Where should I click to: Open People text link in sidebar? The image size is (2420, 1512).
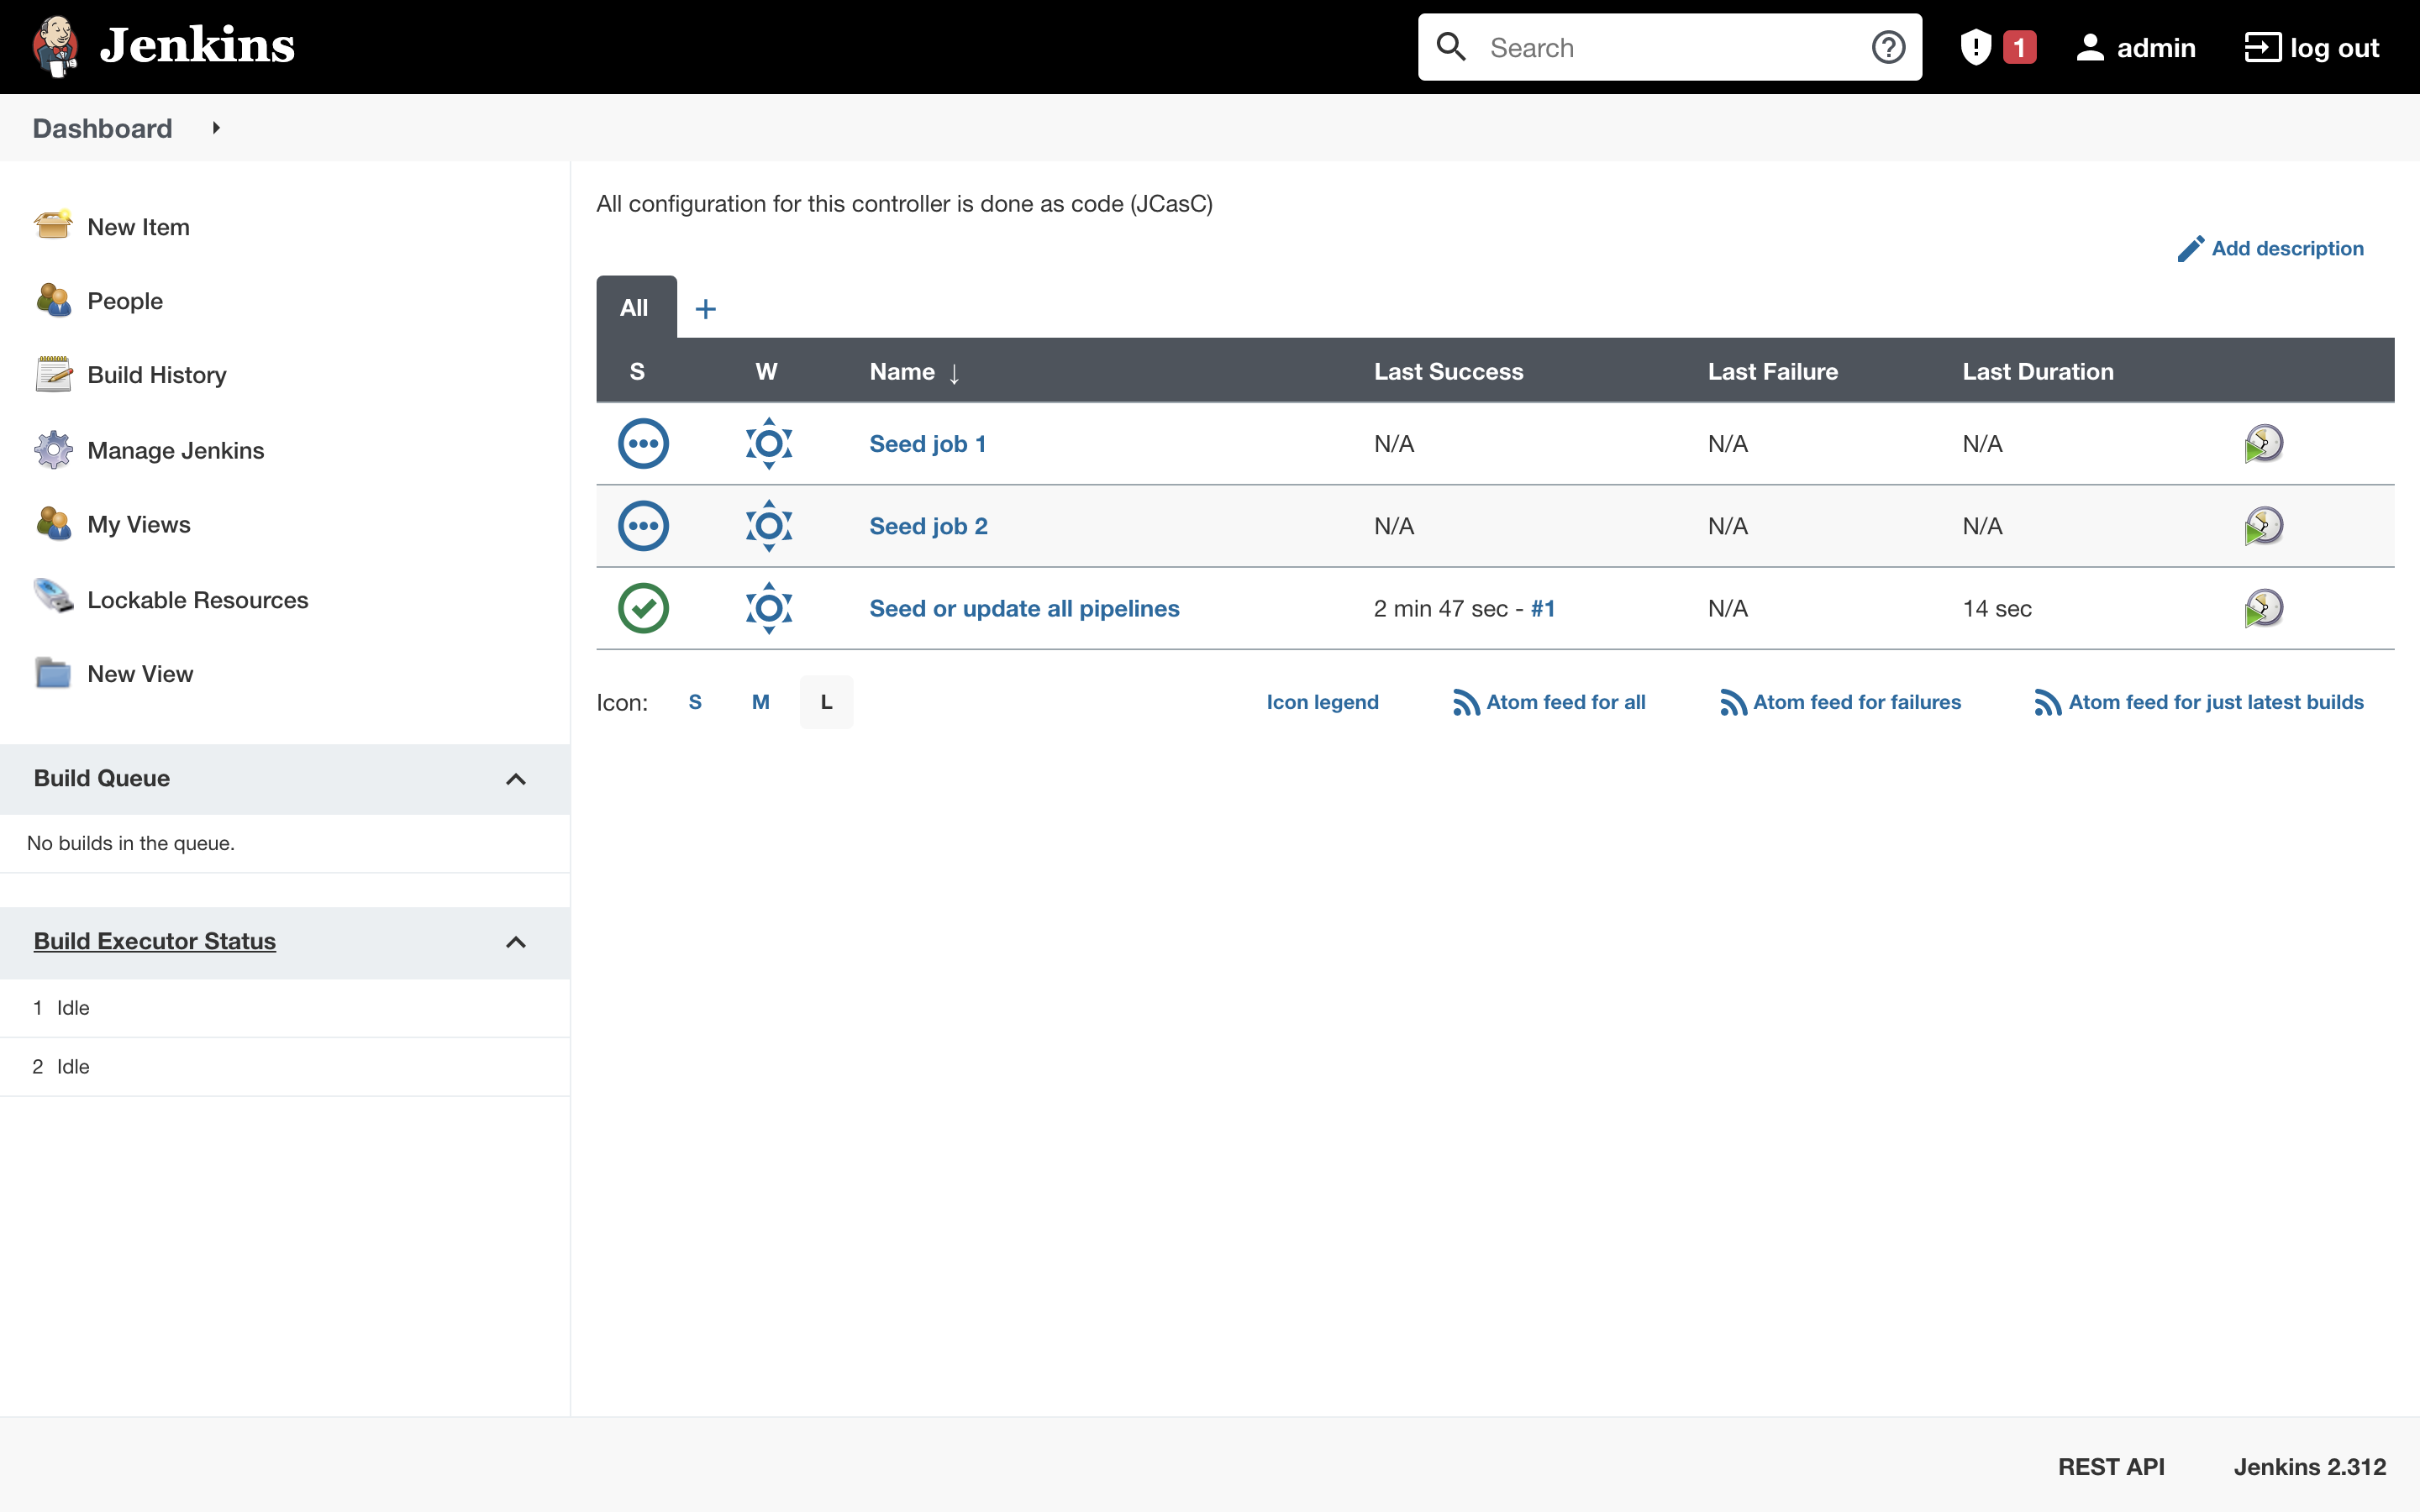pos(125,301)
